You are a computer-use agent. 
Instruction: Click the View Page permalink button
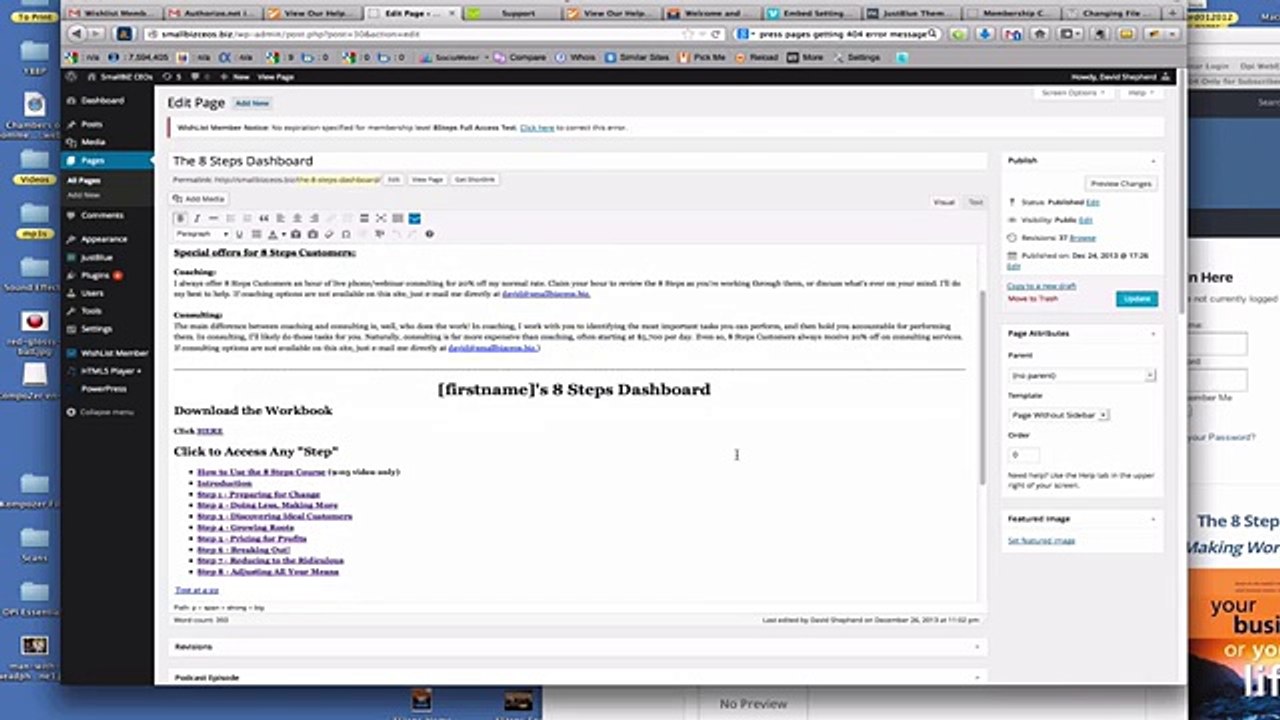tap(427, 179)
